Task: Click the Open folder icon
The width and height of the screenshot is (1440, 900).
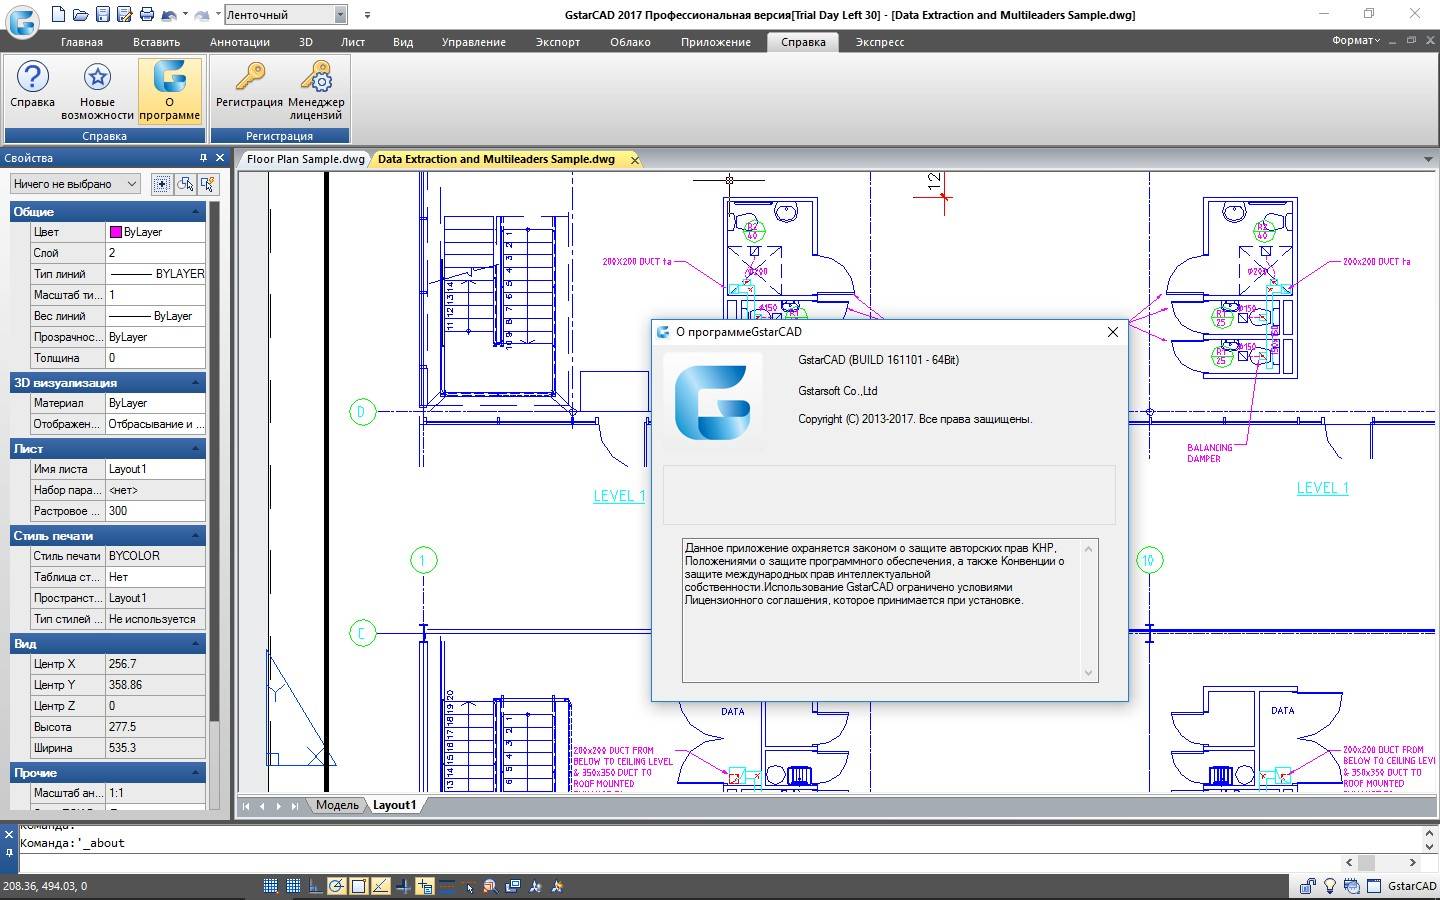Action: point(80,14)
